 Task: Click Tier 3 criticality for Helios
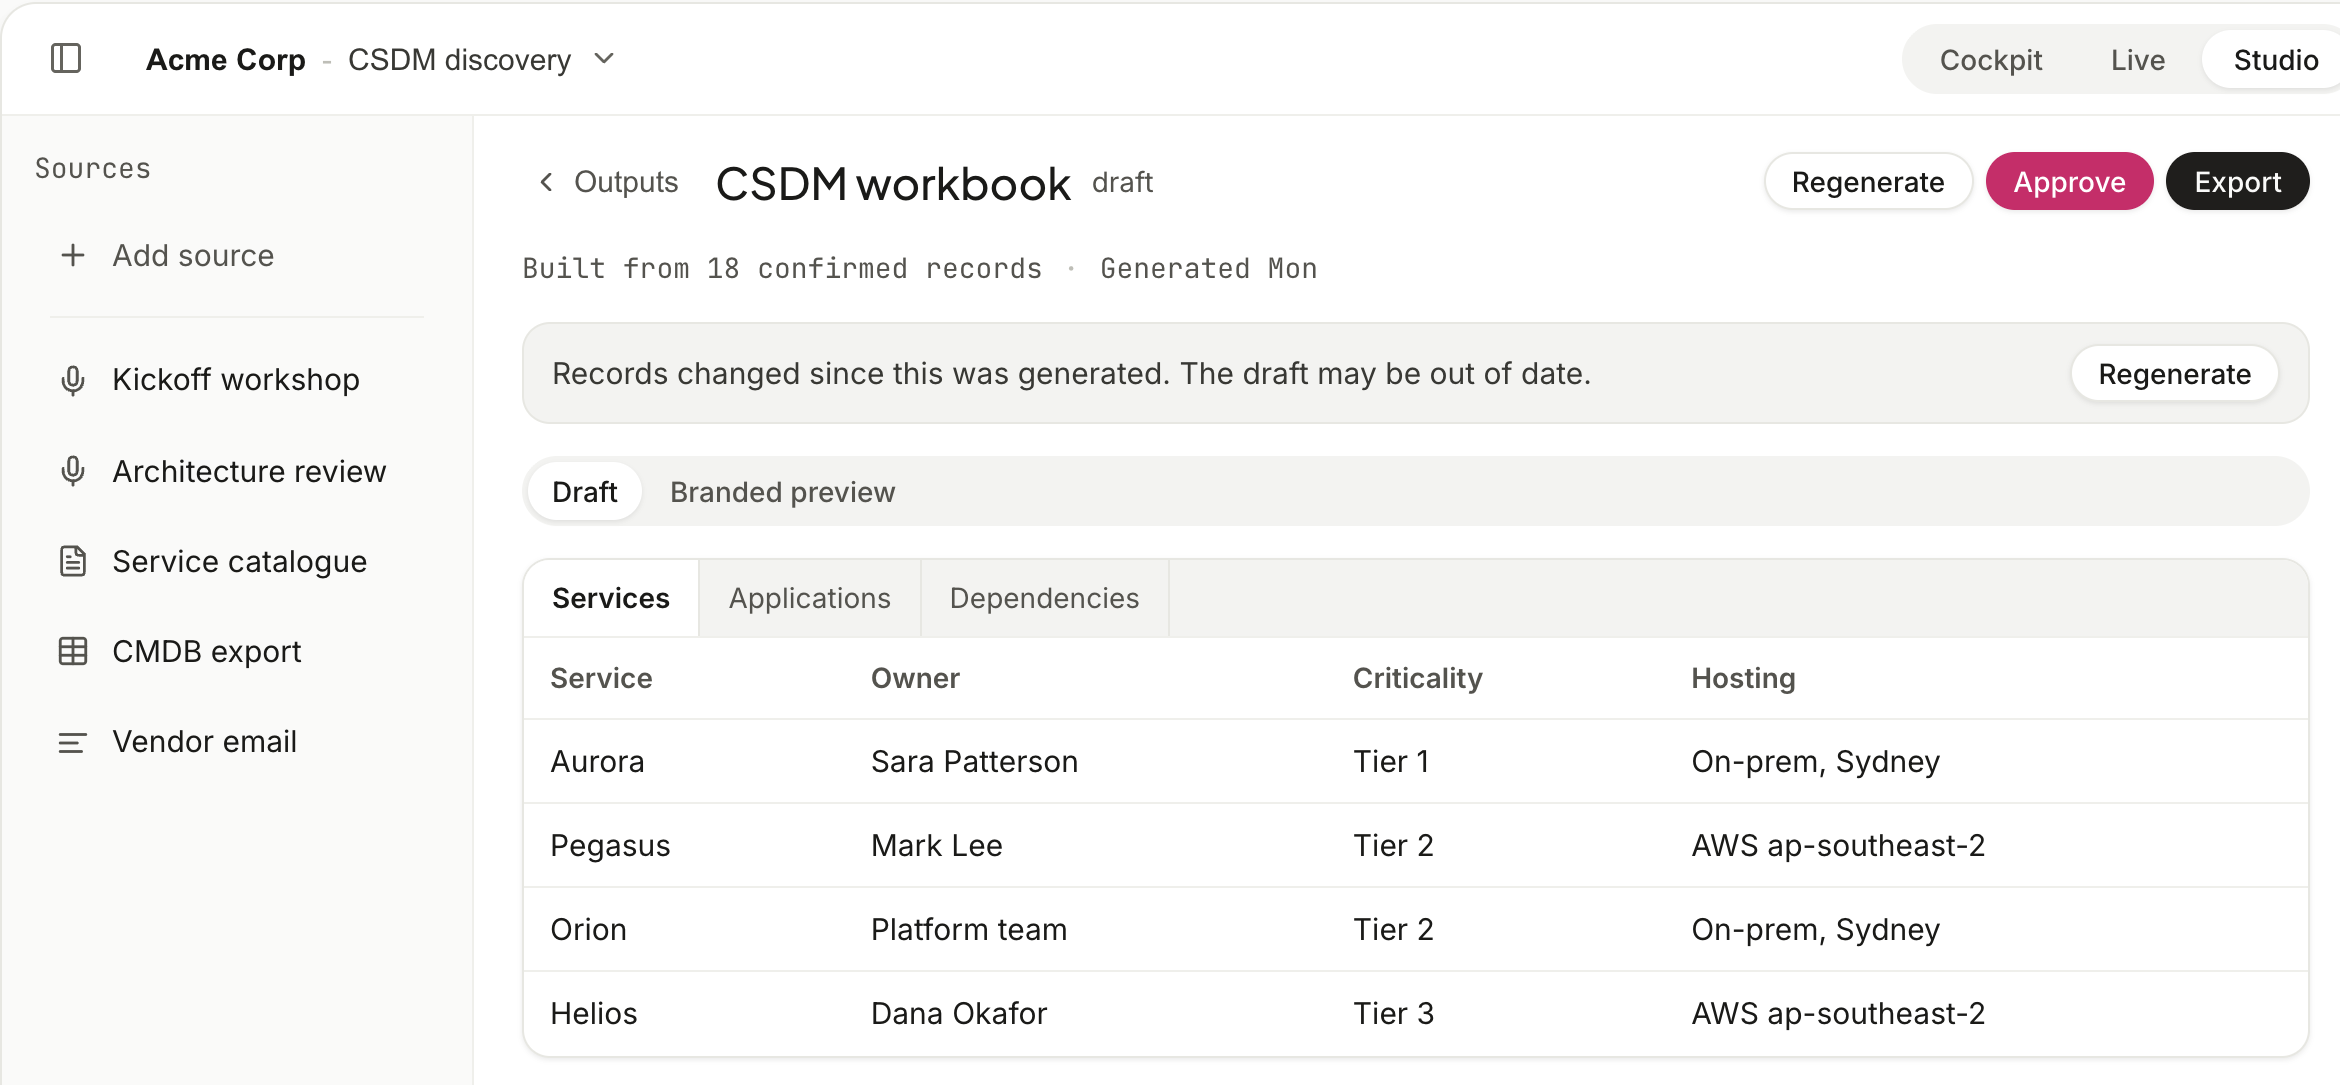(x=1393, y=1014)
